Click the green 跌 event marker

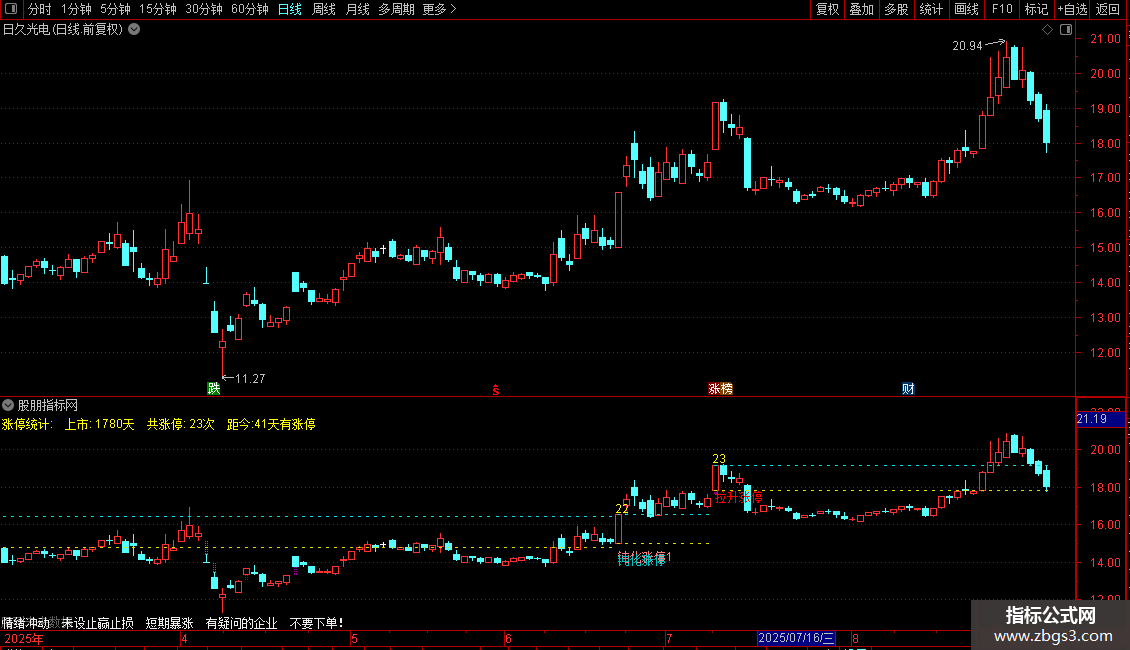point(214,388)
